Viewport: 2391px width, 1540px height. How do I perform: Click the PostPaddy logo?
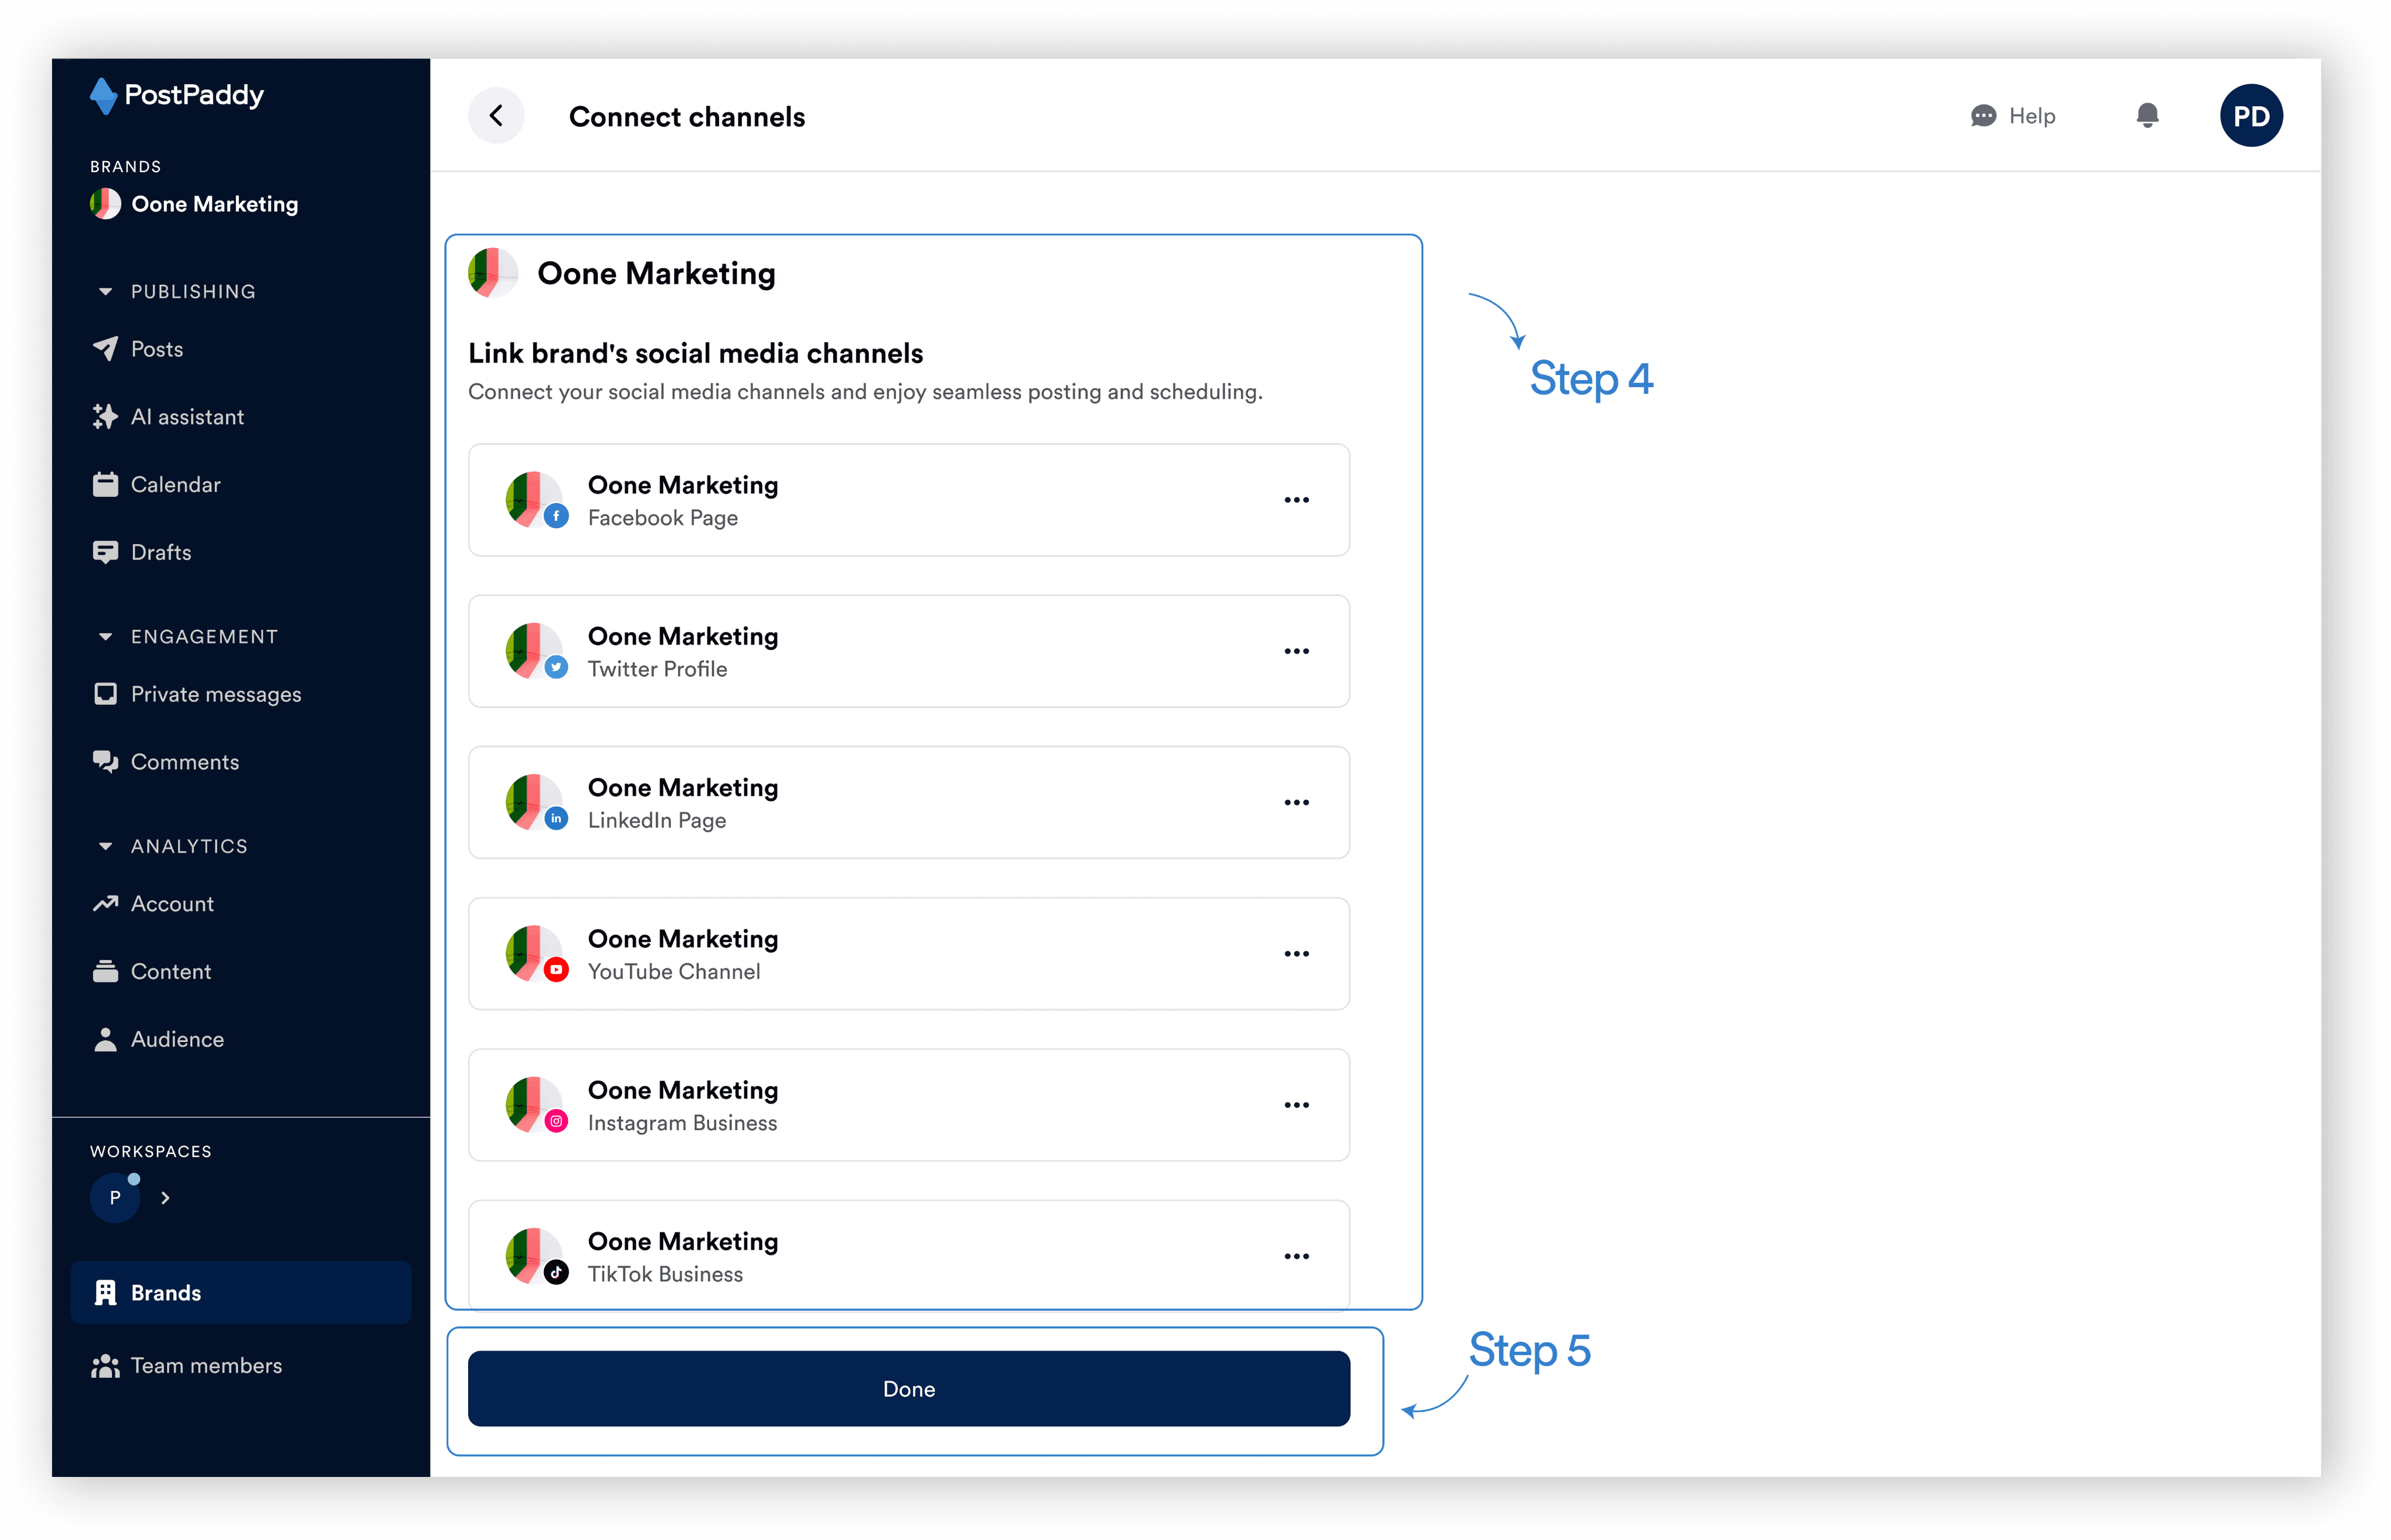click(x=177, y=95)
